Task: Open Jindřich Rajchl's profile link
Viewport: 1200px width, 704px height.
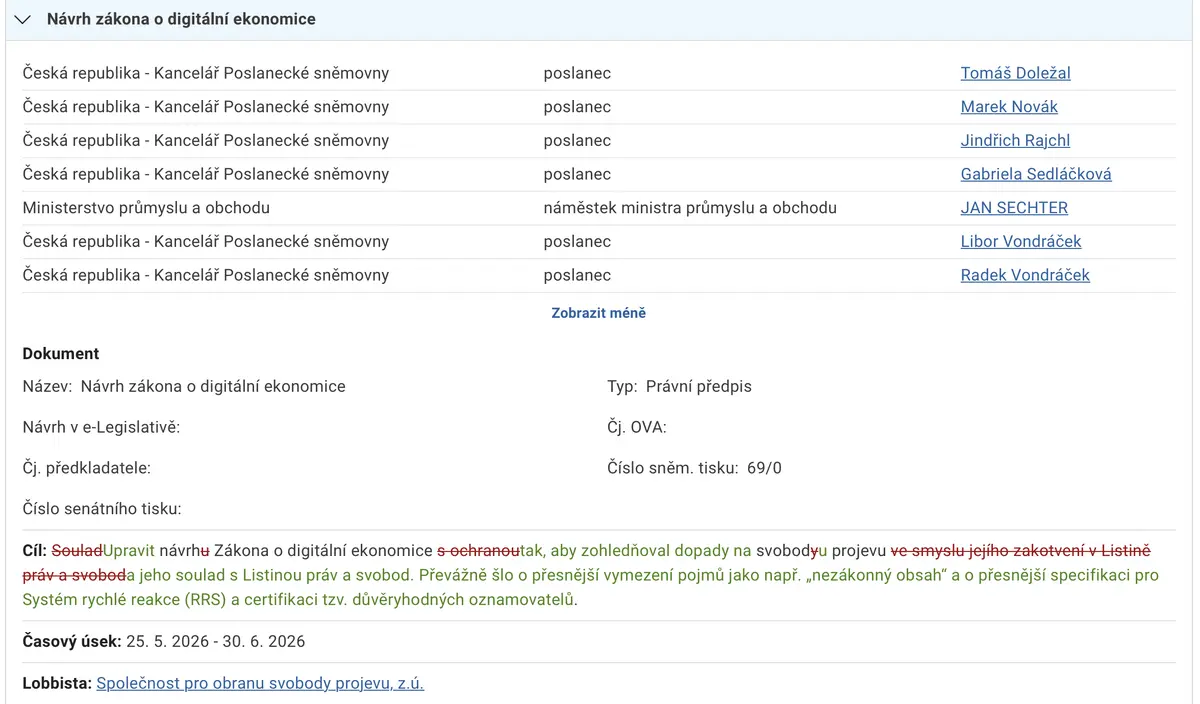Action: (x=1015, y=141)
